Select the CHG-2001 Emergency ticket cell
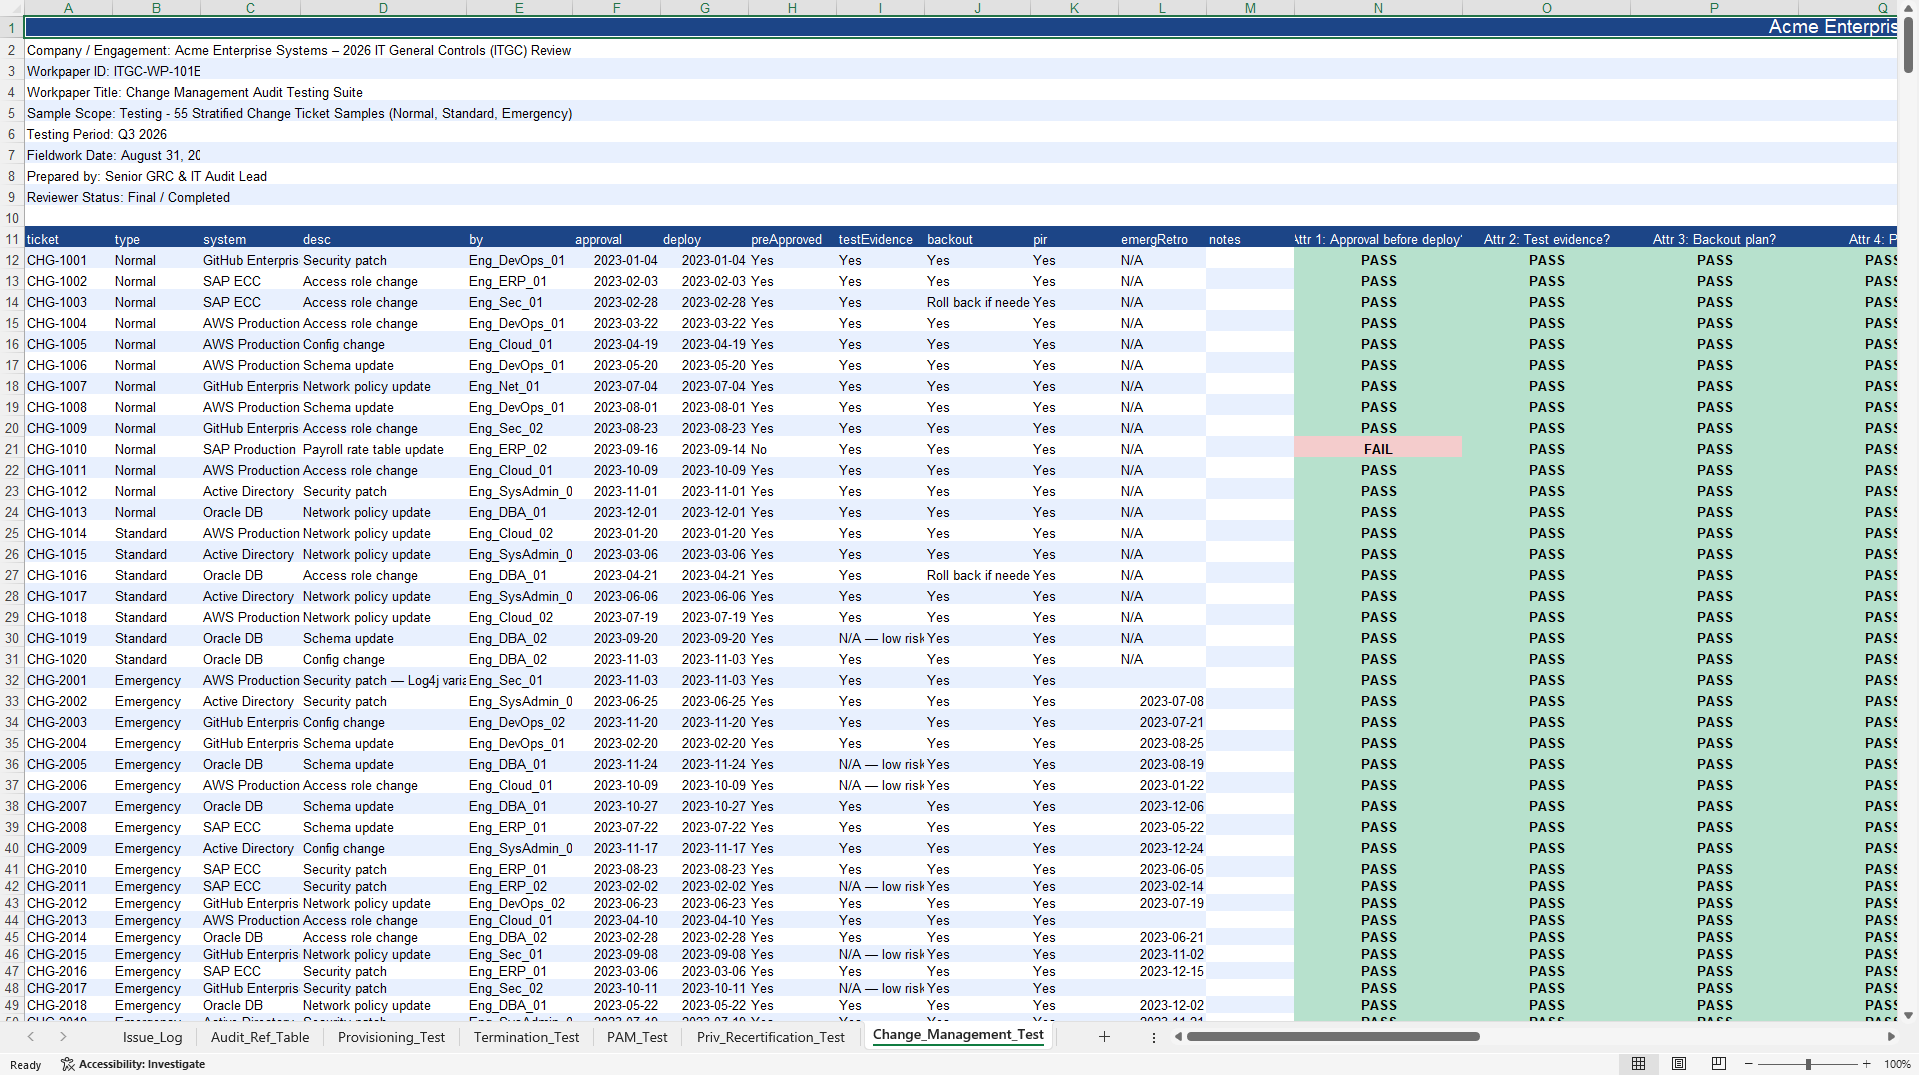Viewport: 1919px width, 1075px height. coord(68,680)
